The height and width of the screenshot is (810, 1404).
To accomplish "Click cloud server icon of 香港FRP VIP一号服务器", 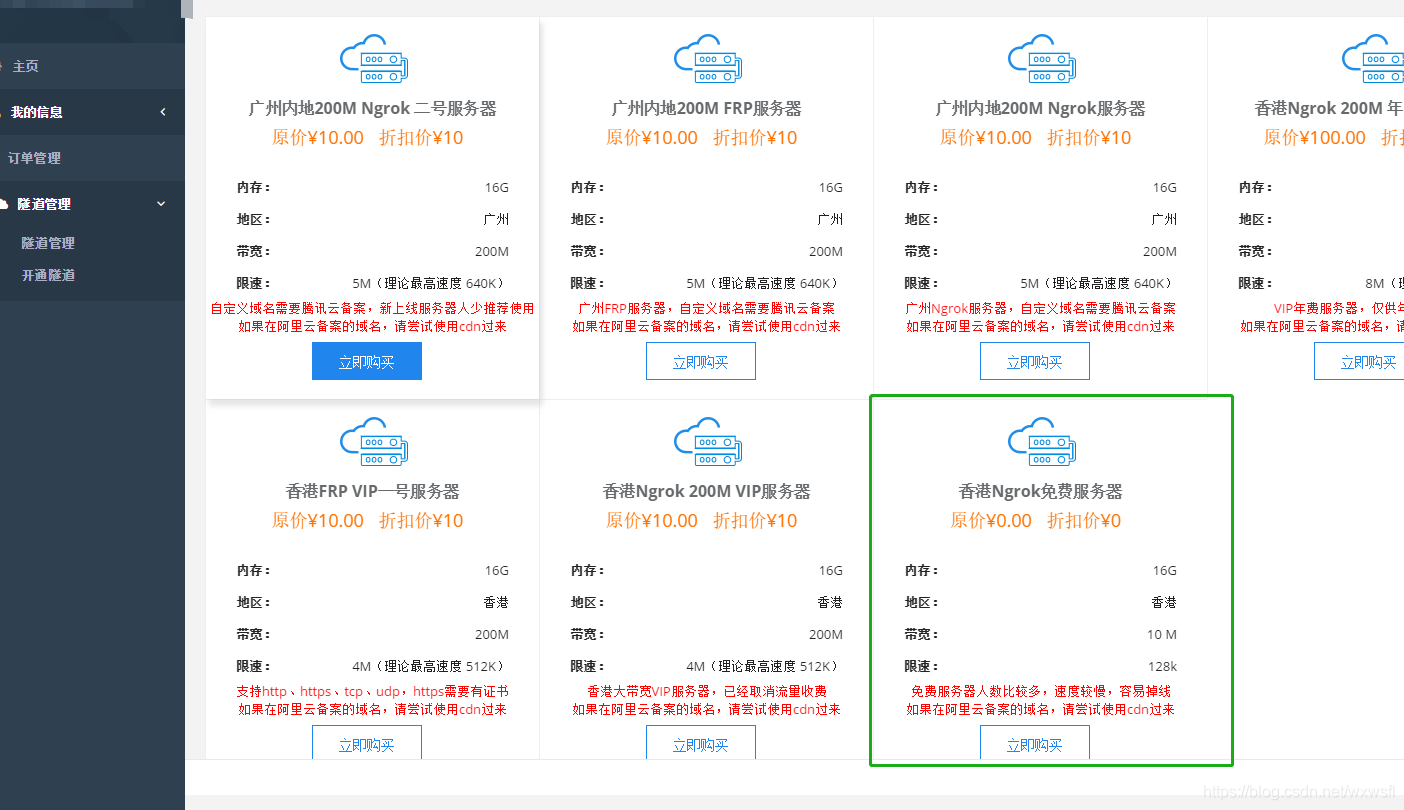I will tap(373, 442).
